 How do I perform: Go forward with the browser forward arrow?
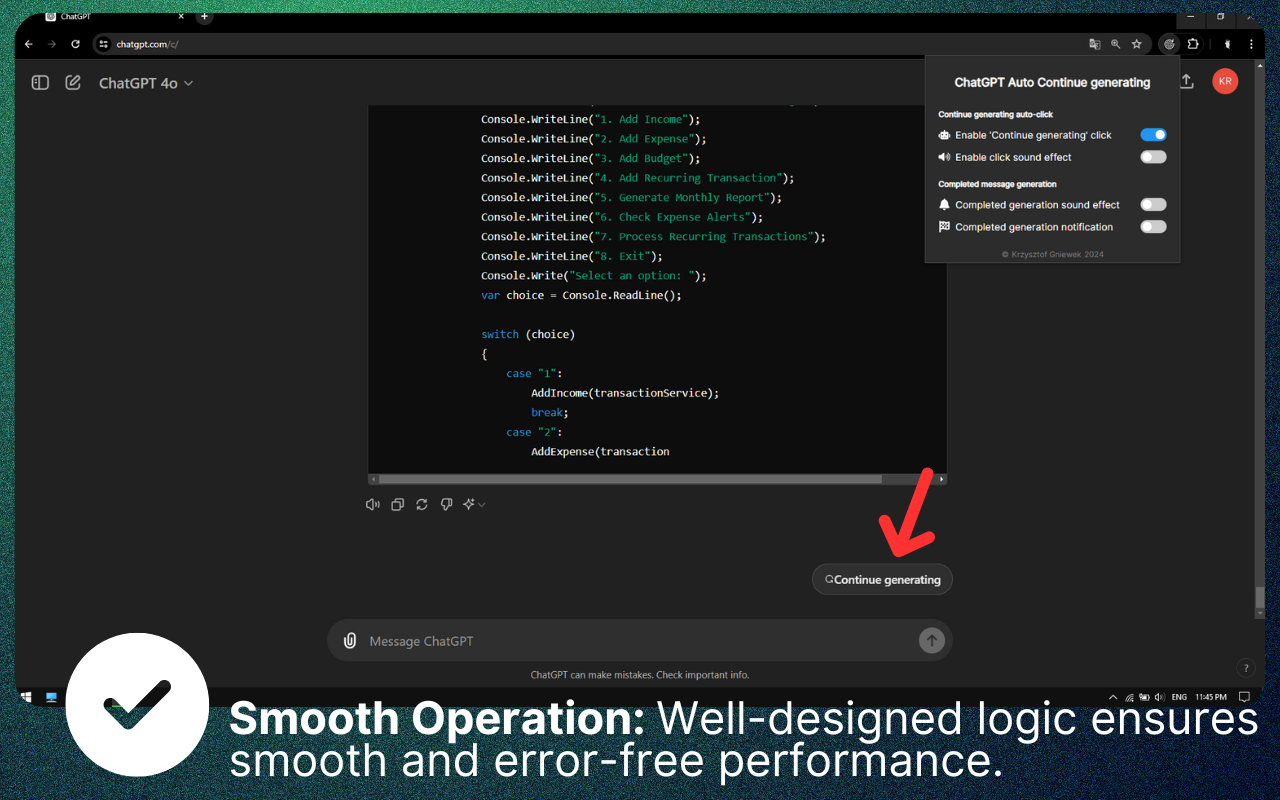[52, 44]
